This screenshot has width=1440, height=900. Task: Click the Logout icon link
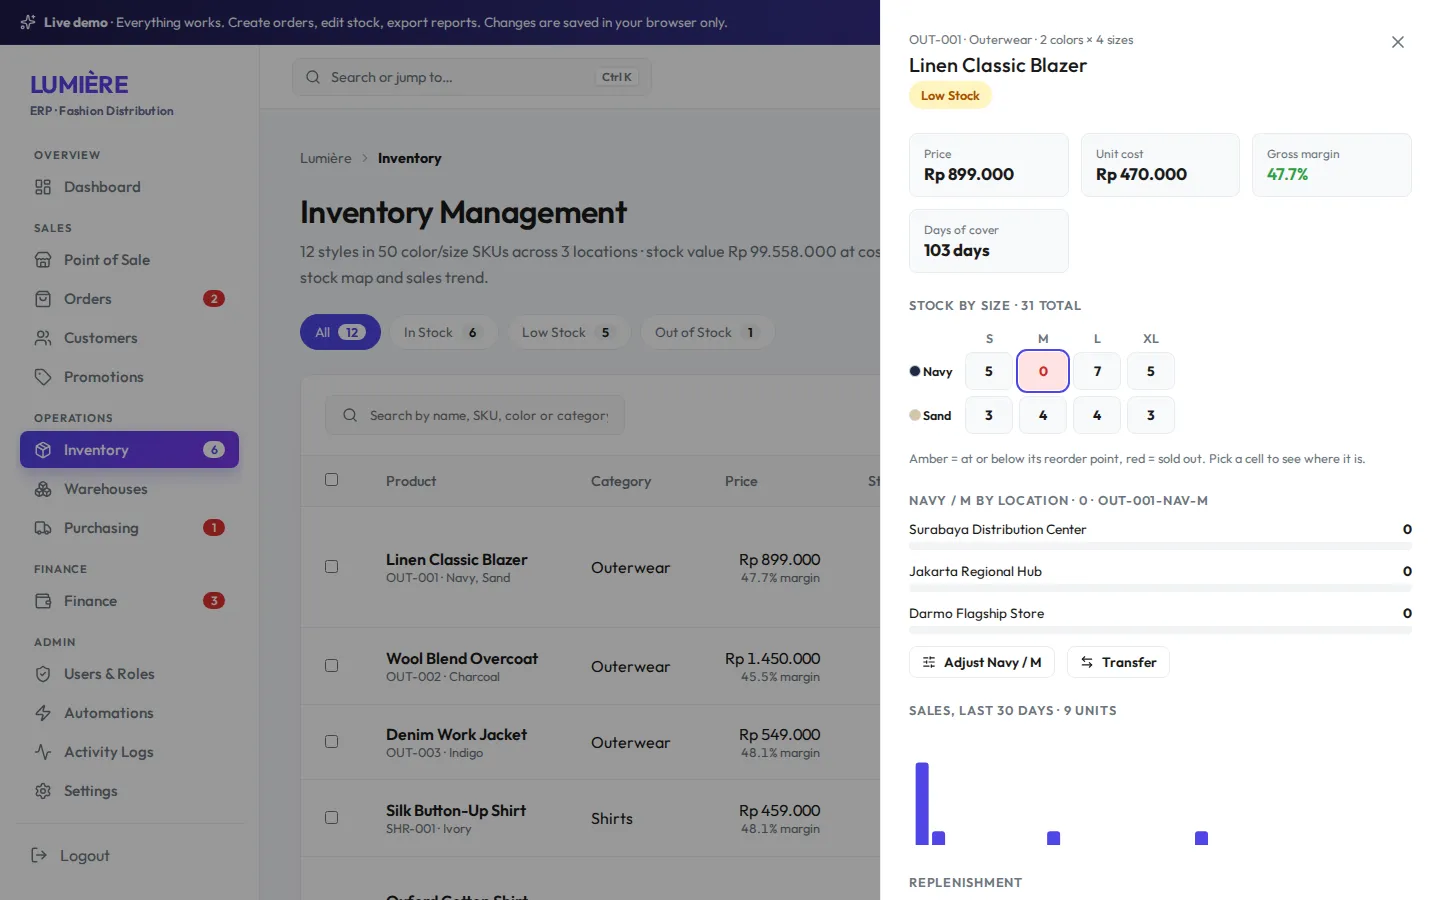39,855
